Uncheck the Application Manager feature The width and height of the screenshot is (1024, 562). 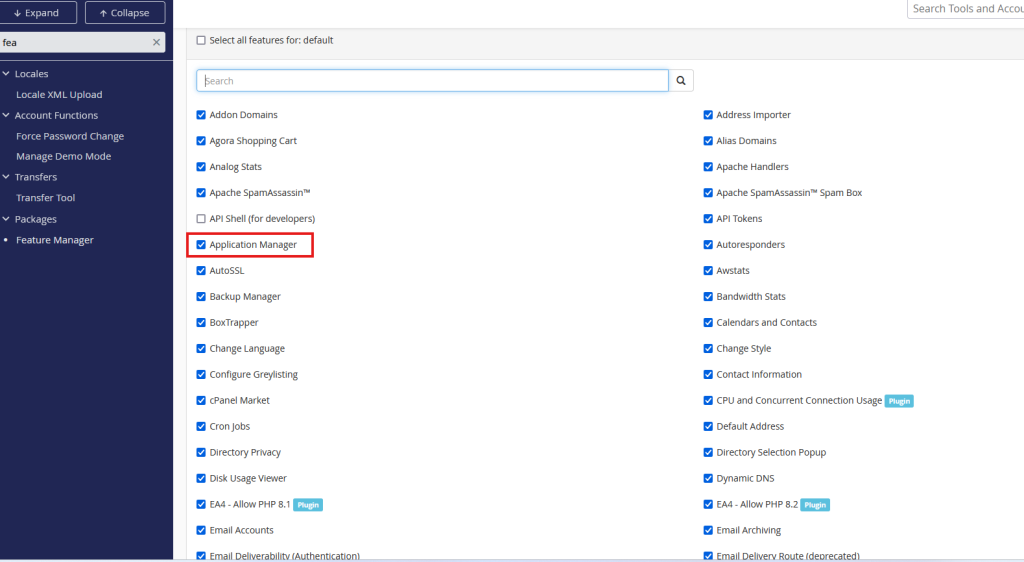pos(201,245)
